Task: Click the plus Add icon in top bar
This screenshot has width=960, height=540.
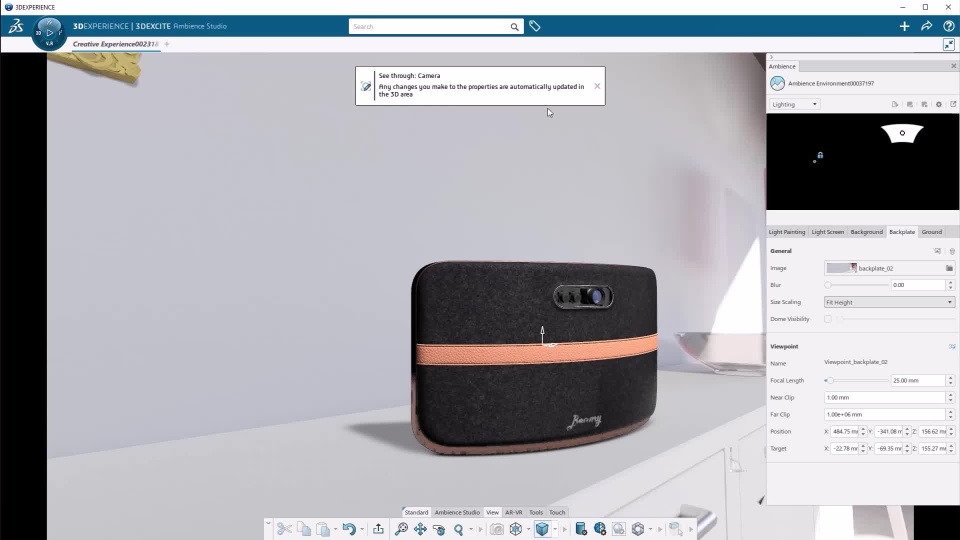Action: click(x=904, y=26)
